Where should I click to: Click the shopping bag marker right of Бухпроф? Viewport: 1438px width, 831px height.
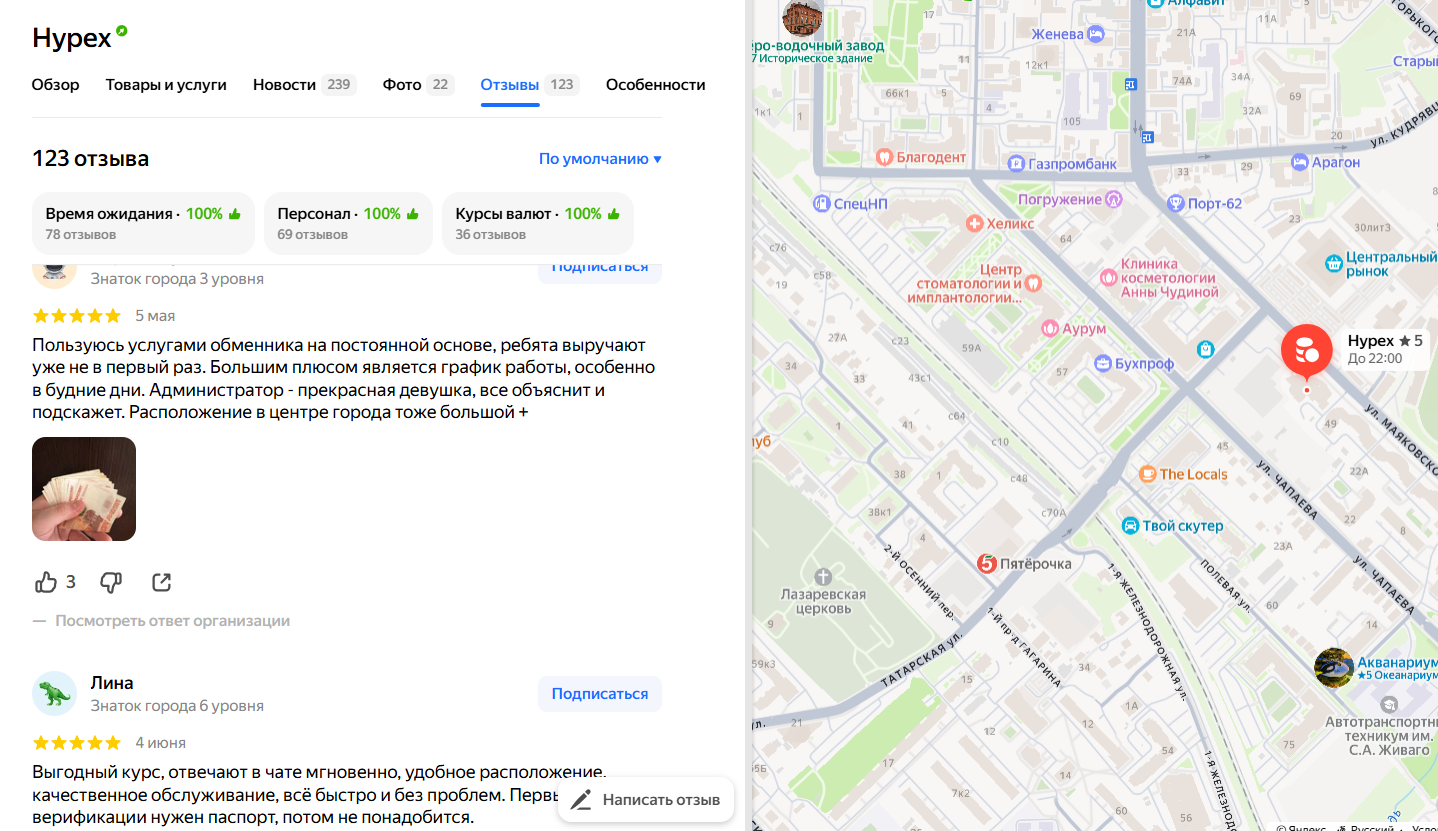1206,349
